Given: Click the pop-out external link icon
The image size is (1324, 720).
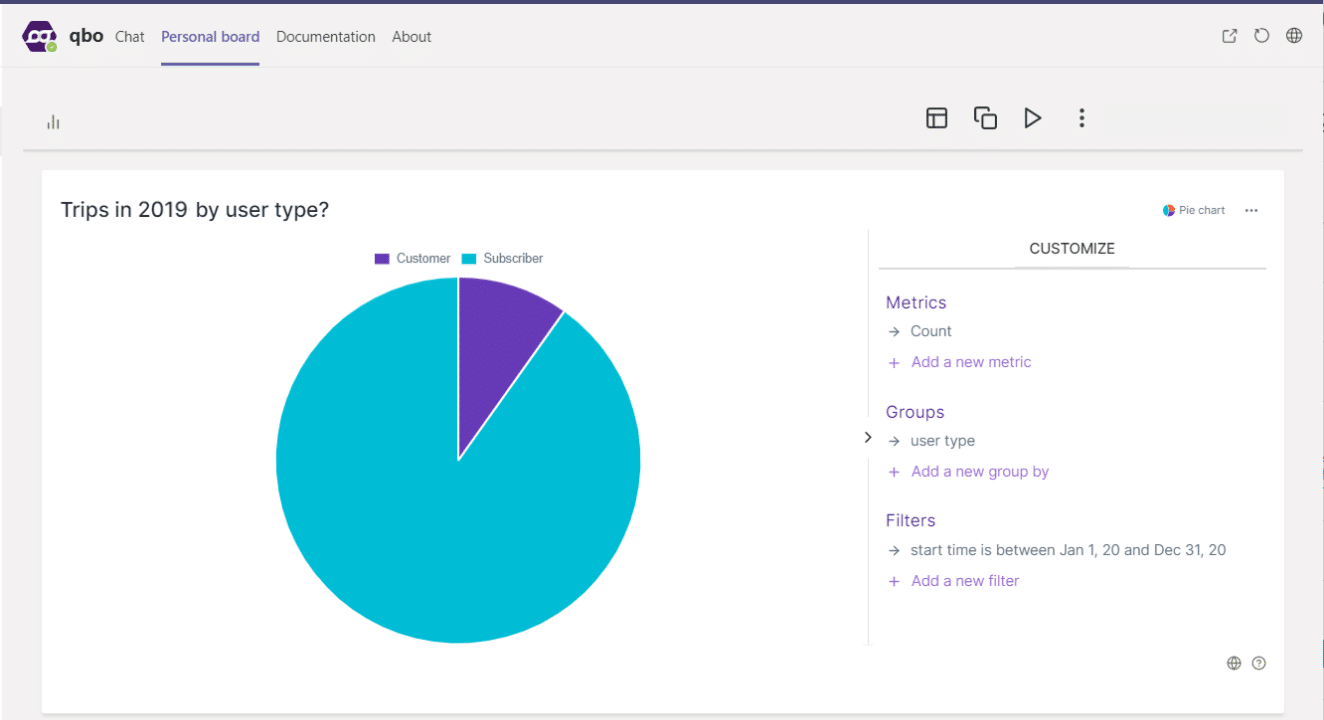Looking at the screenshot, I should (x=1230, y=36).
